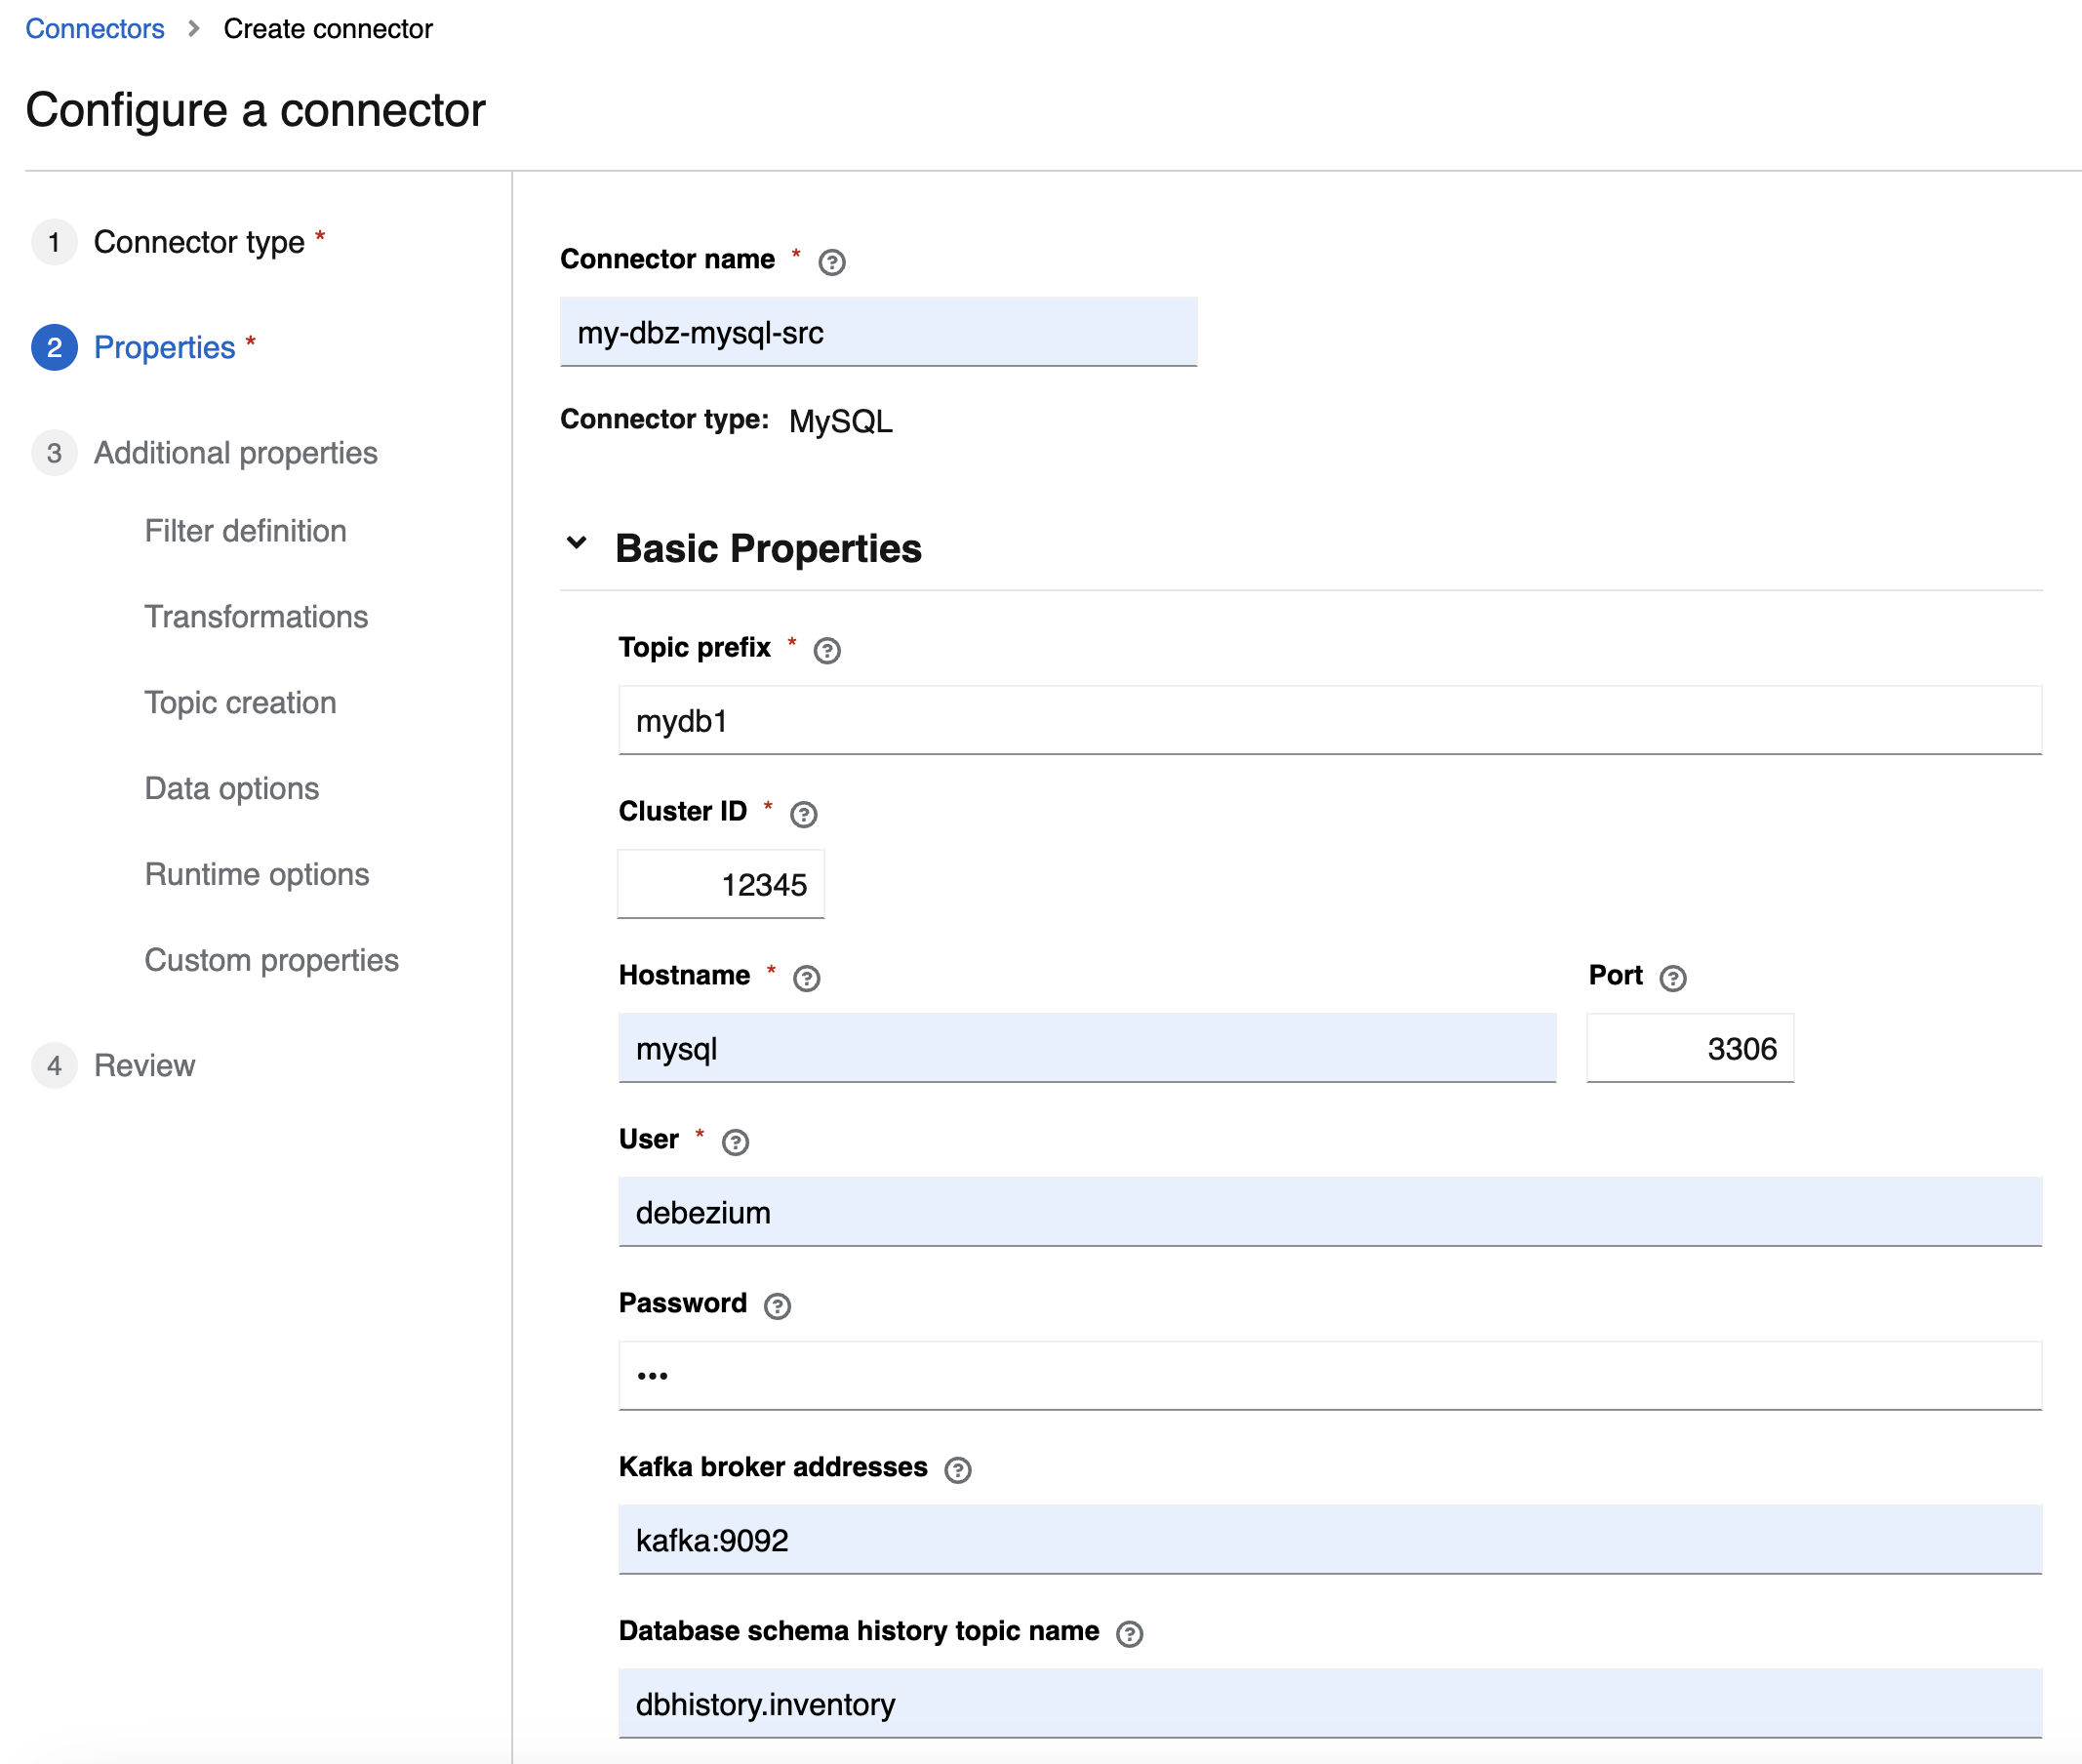Viewport: 2082px width, 1764px height.
Task: Open the User field help icon
Action: click(735, 1142)
